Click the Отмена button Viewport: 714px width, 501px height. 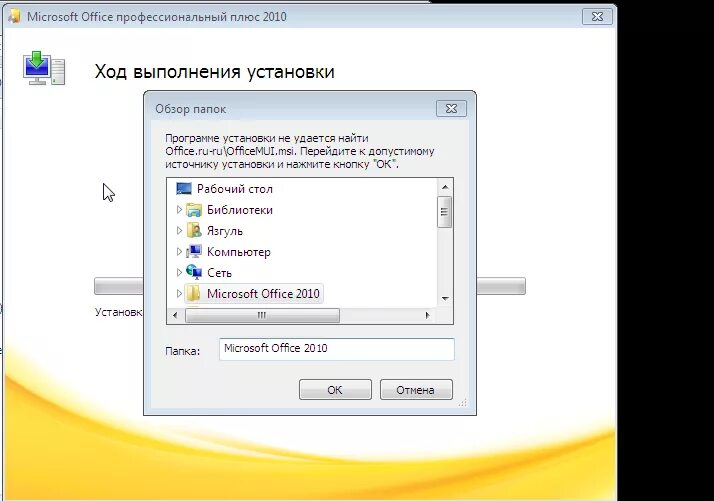[416, 389]
